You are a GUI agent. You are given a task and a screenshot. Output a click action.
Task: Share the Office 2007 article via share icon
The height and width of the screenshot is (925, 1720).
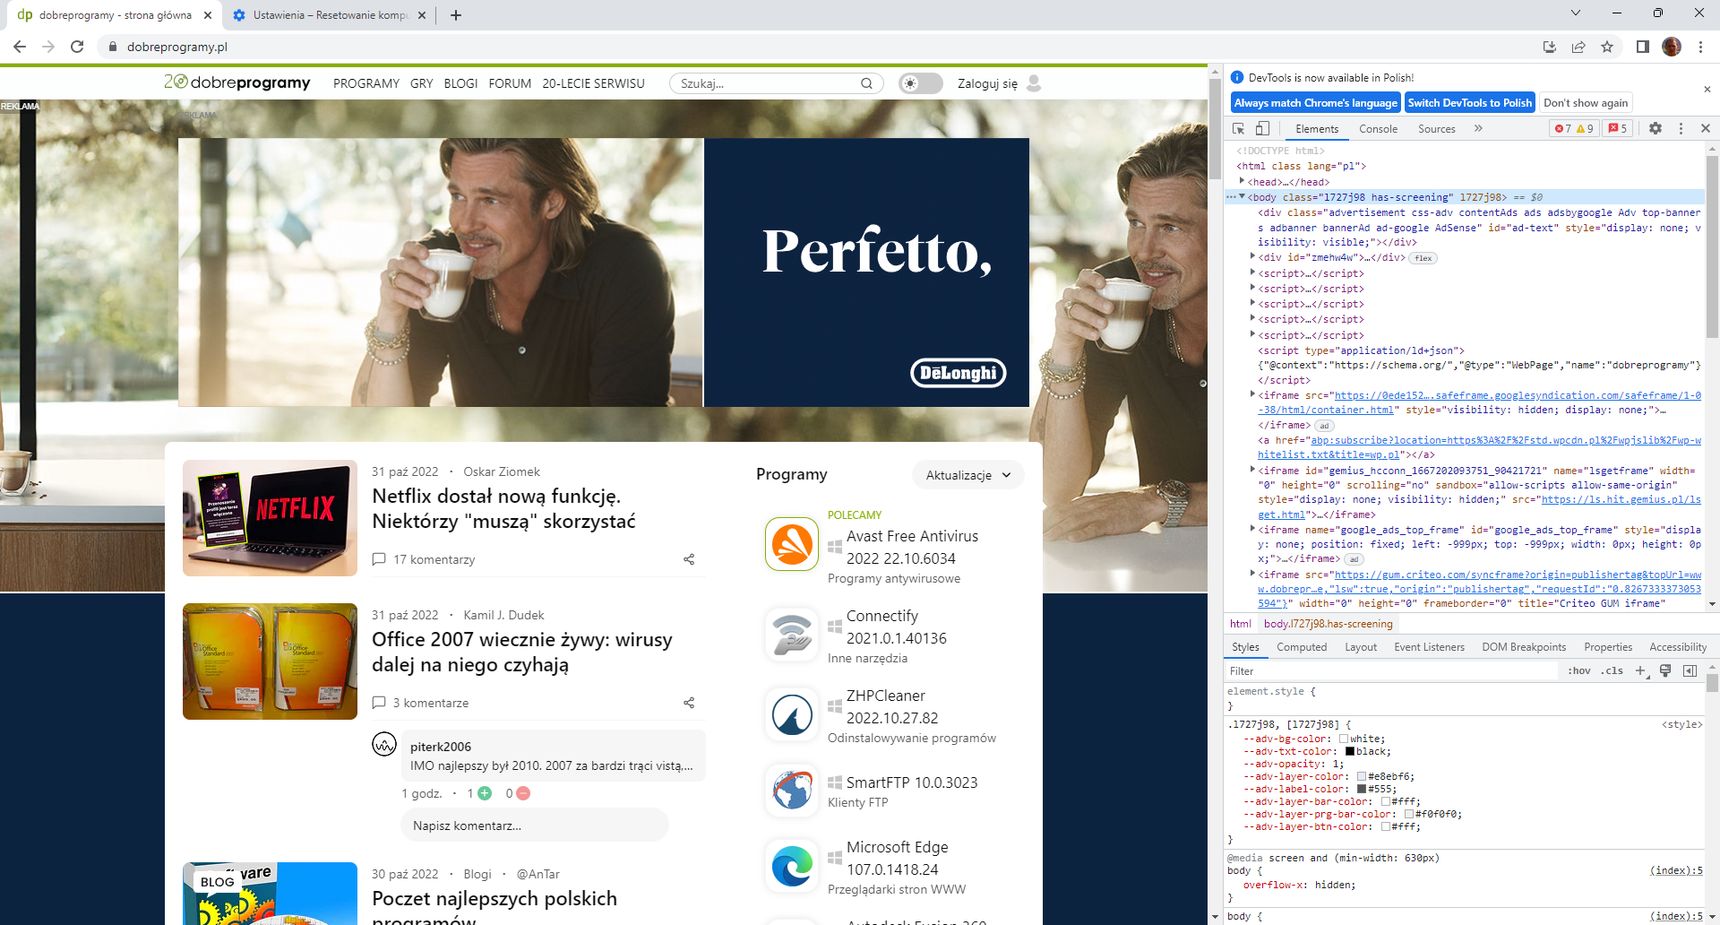pos(689,703)
